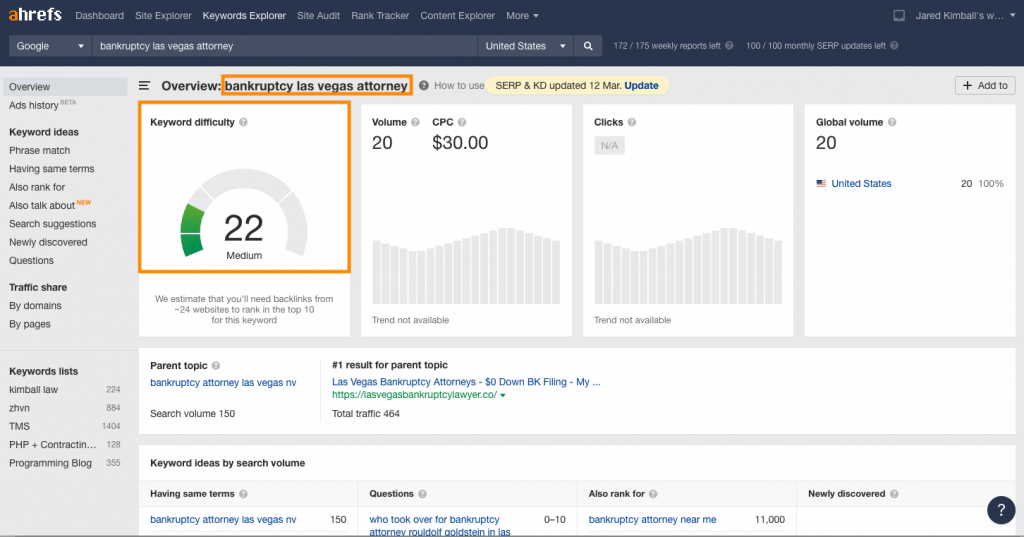The height and width of the screenshot is (537, 1024).
Task: Open United States global volume link
Action: [861, 184]
